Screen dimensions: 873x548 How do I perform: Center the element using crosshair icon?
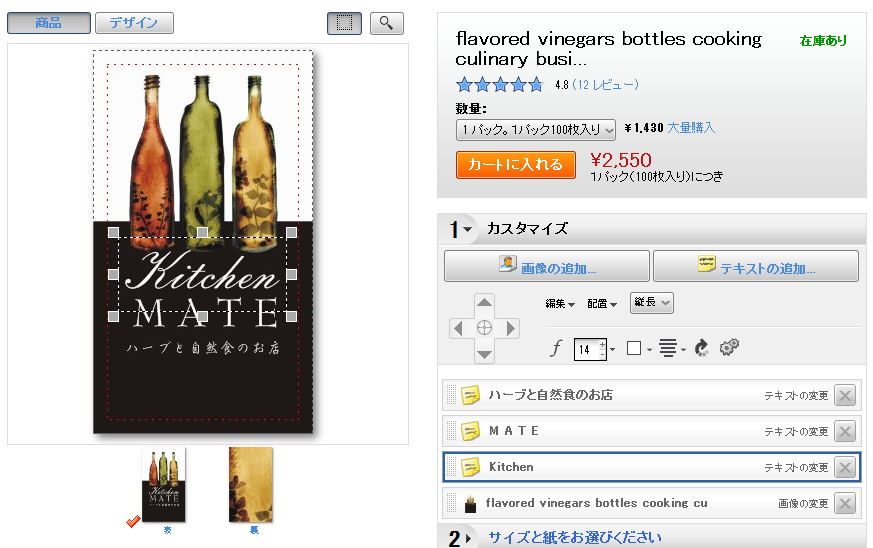(484, 328)
